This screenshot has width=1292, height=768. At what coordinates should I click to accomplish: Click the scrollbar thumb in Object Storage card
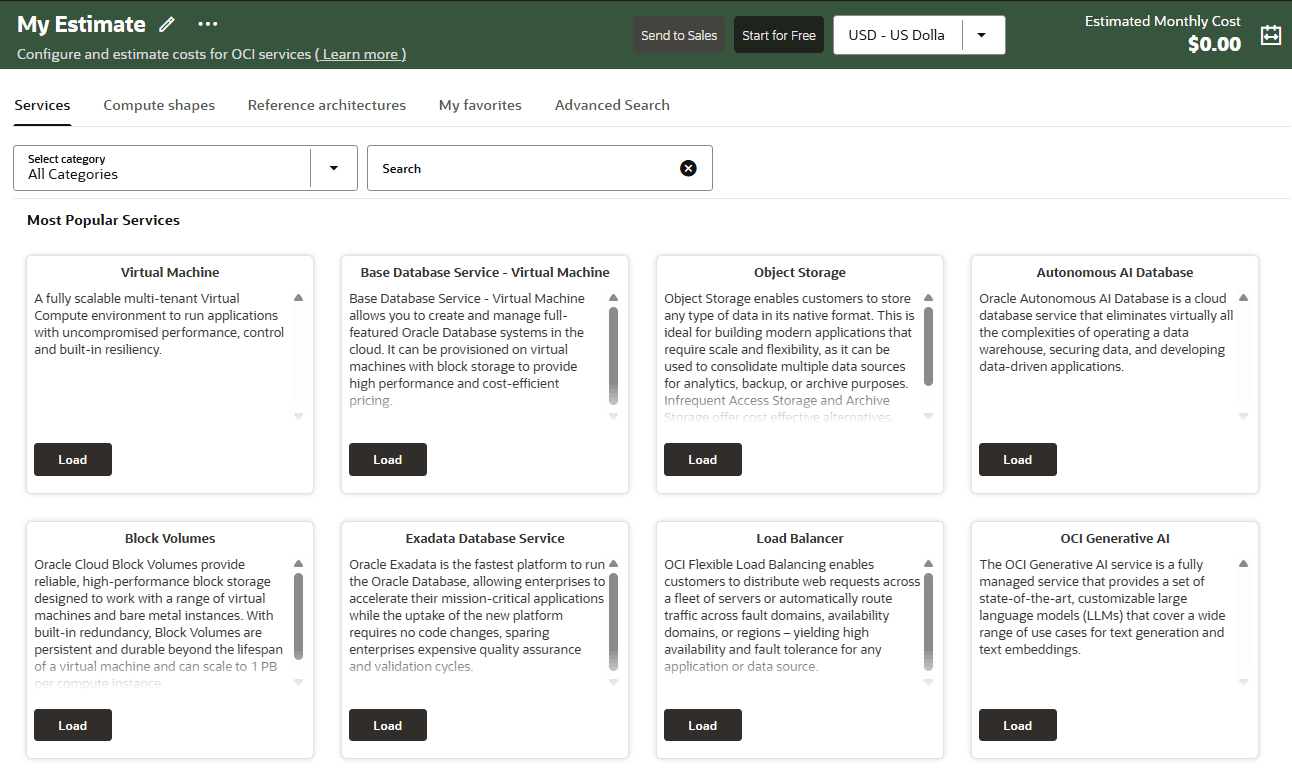coord(928,346)
